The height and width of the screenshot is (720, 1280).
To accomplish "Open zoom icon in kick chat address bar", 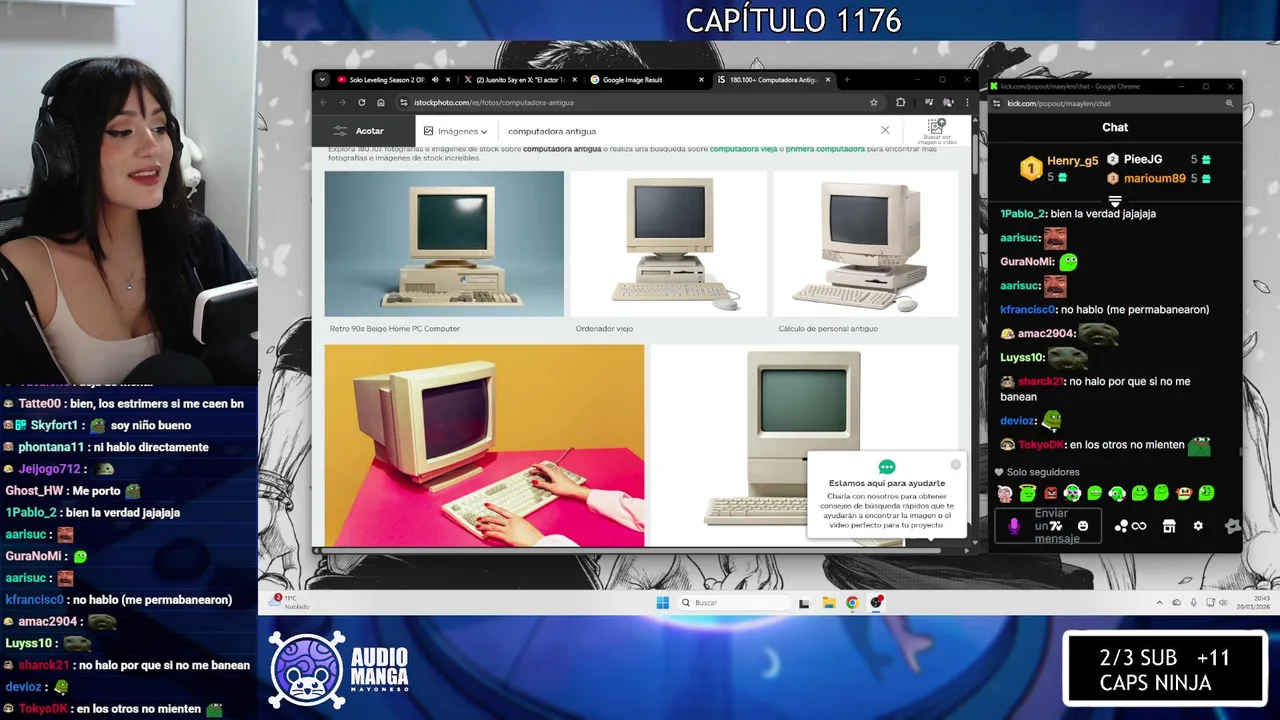I will [x=1229, y=103].
